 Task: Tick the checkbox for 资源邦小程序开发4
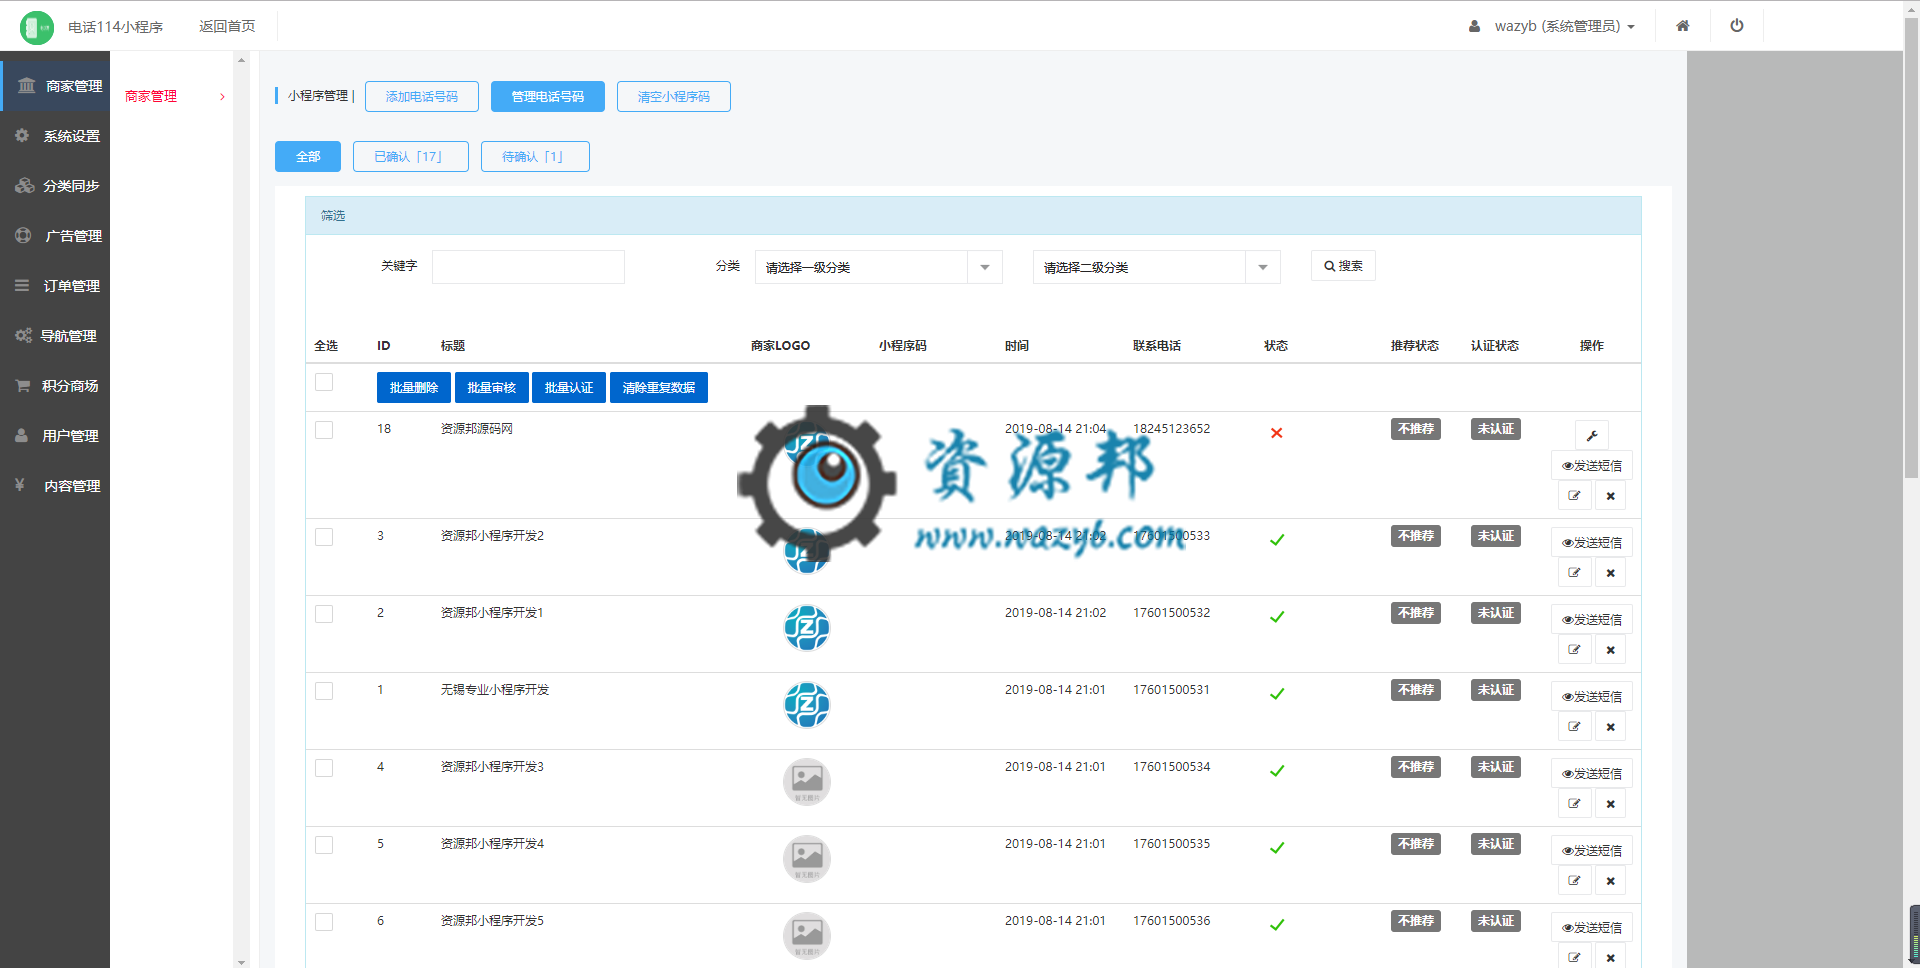coord(324,845)
